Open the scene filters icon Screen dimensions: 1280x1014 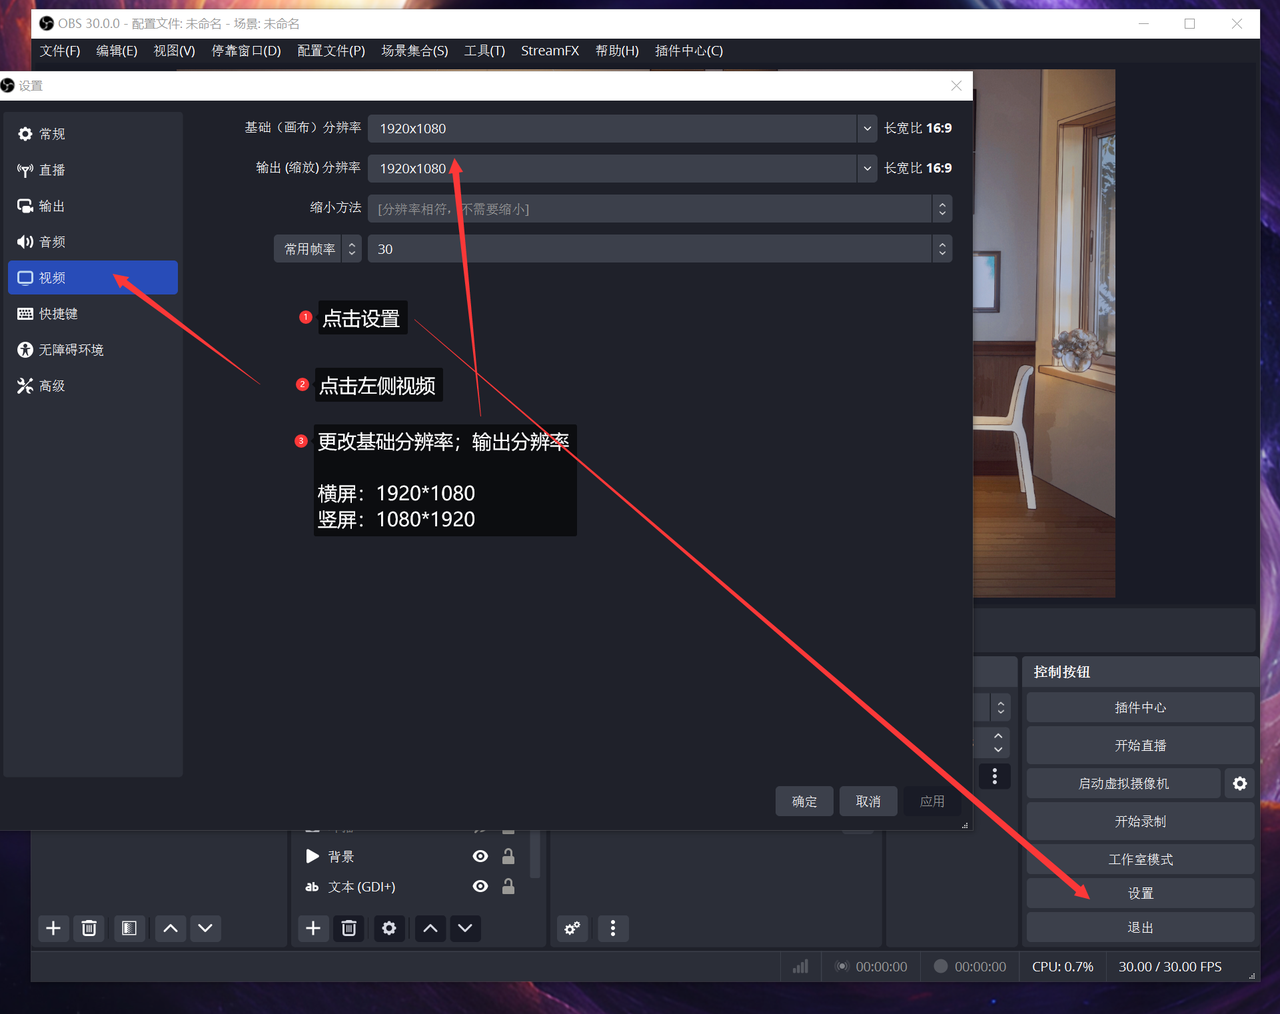point(129,928)
